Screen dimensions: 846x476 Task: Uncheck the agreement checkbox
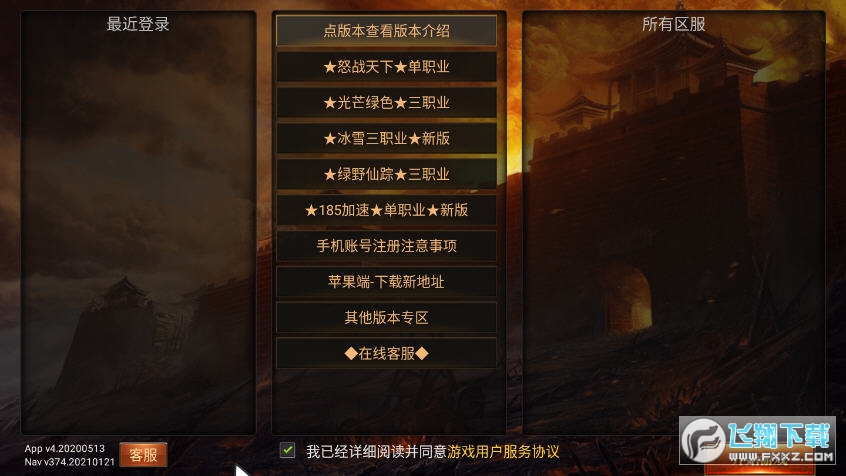pos(288,450)
